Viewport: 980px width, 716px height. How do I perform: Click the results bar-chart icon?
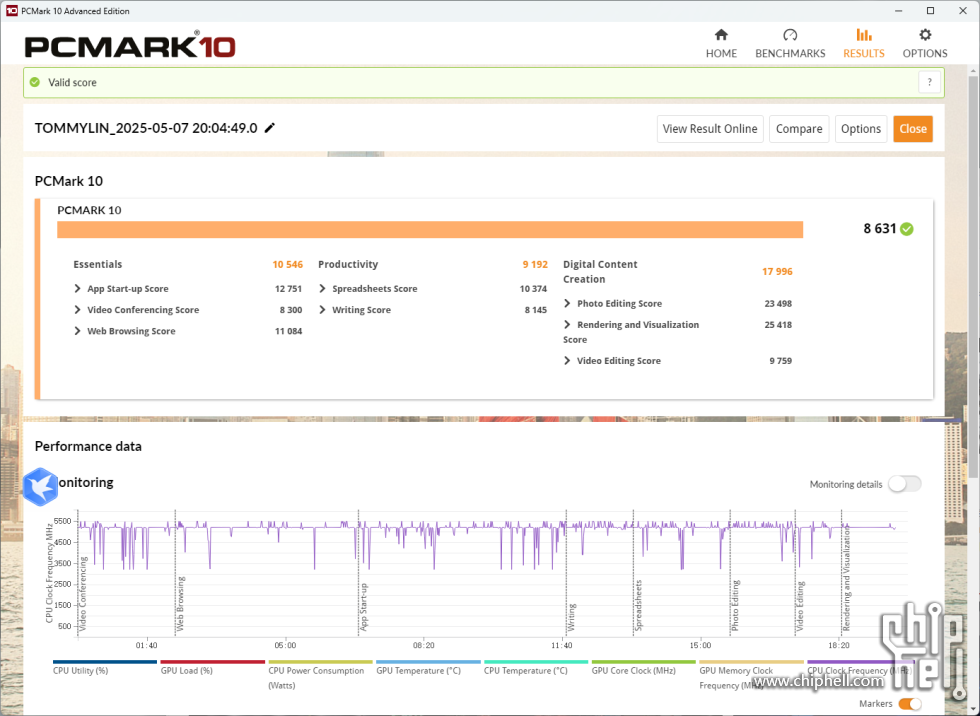point(864,34)
